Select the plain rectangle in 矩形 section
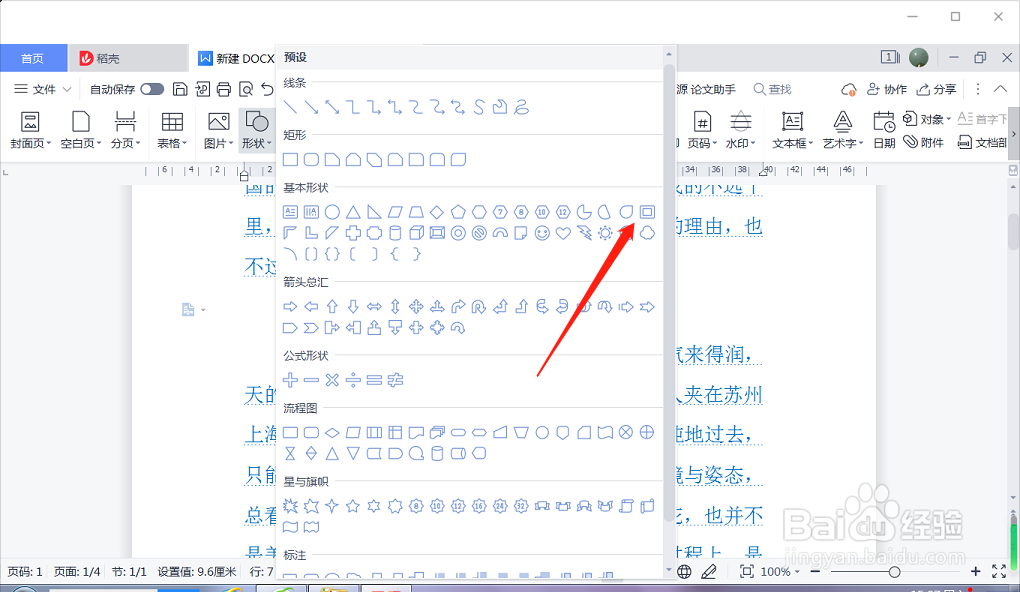 (291, 159)
